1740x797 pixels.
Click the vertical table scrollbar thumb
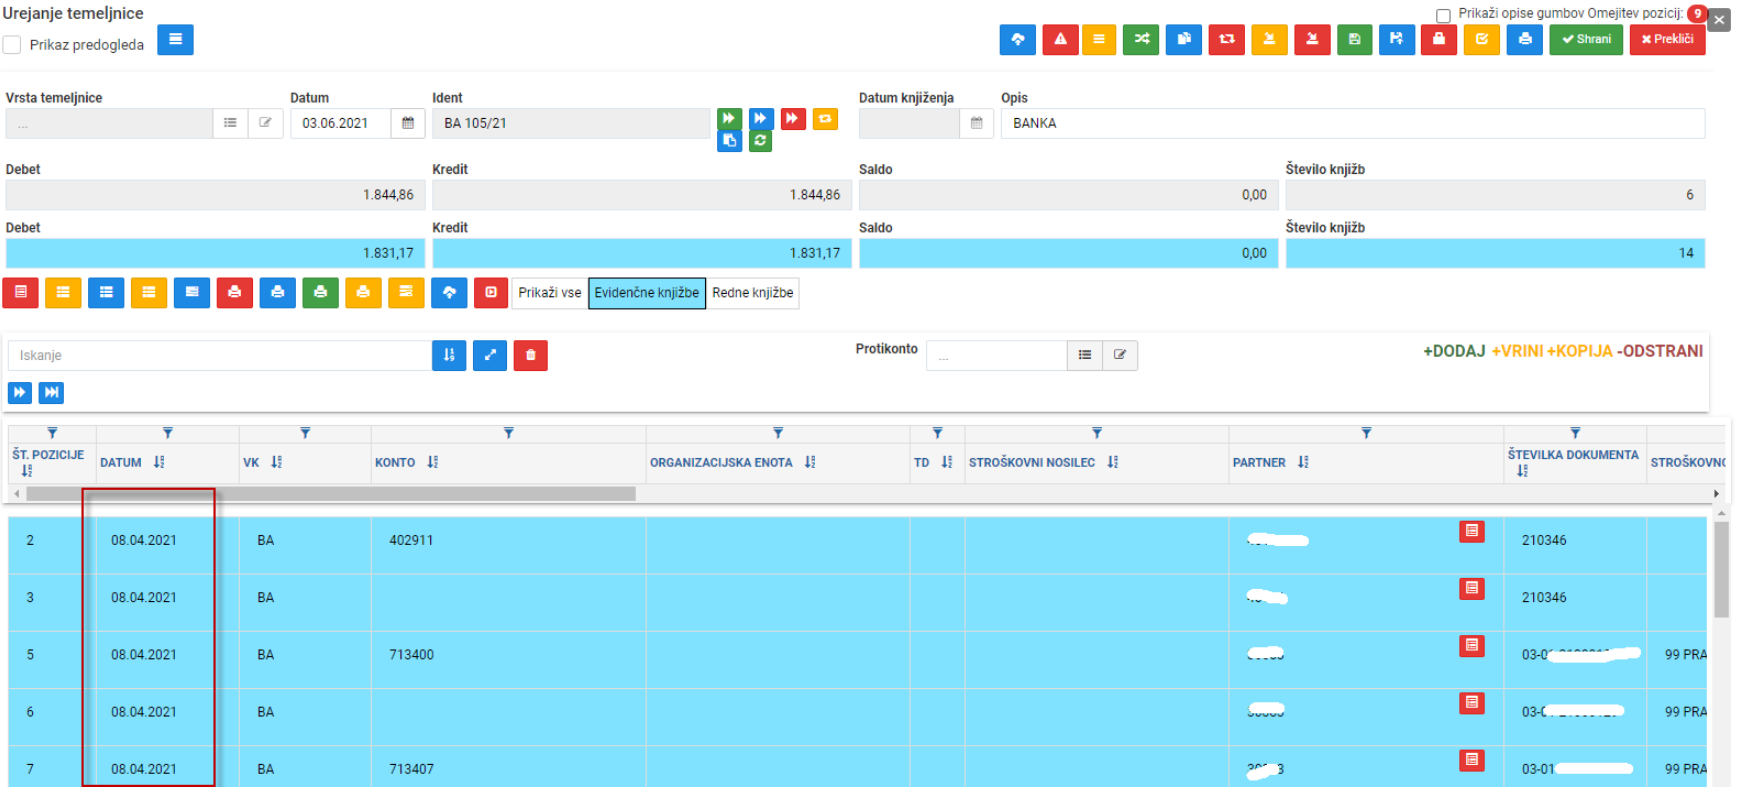pyautogui.click(x=1721, y=570)
